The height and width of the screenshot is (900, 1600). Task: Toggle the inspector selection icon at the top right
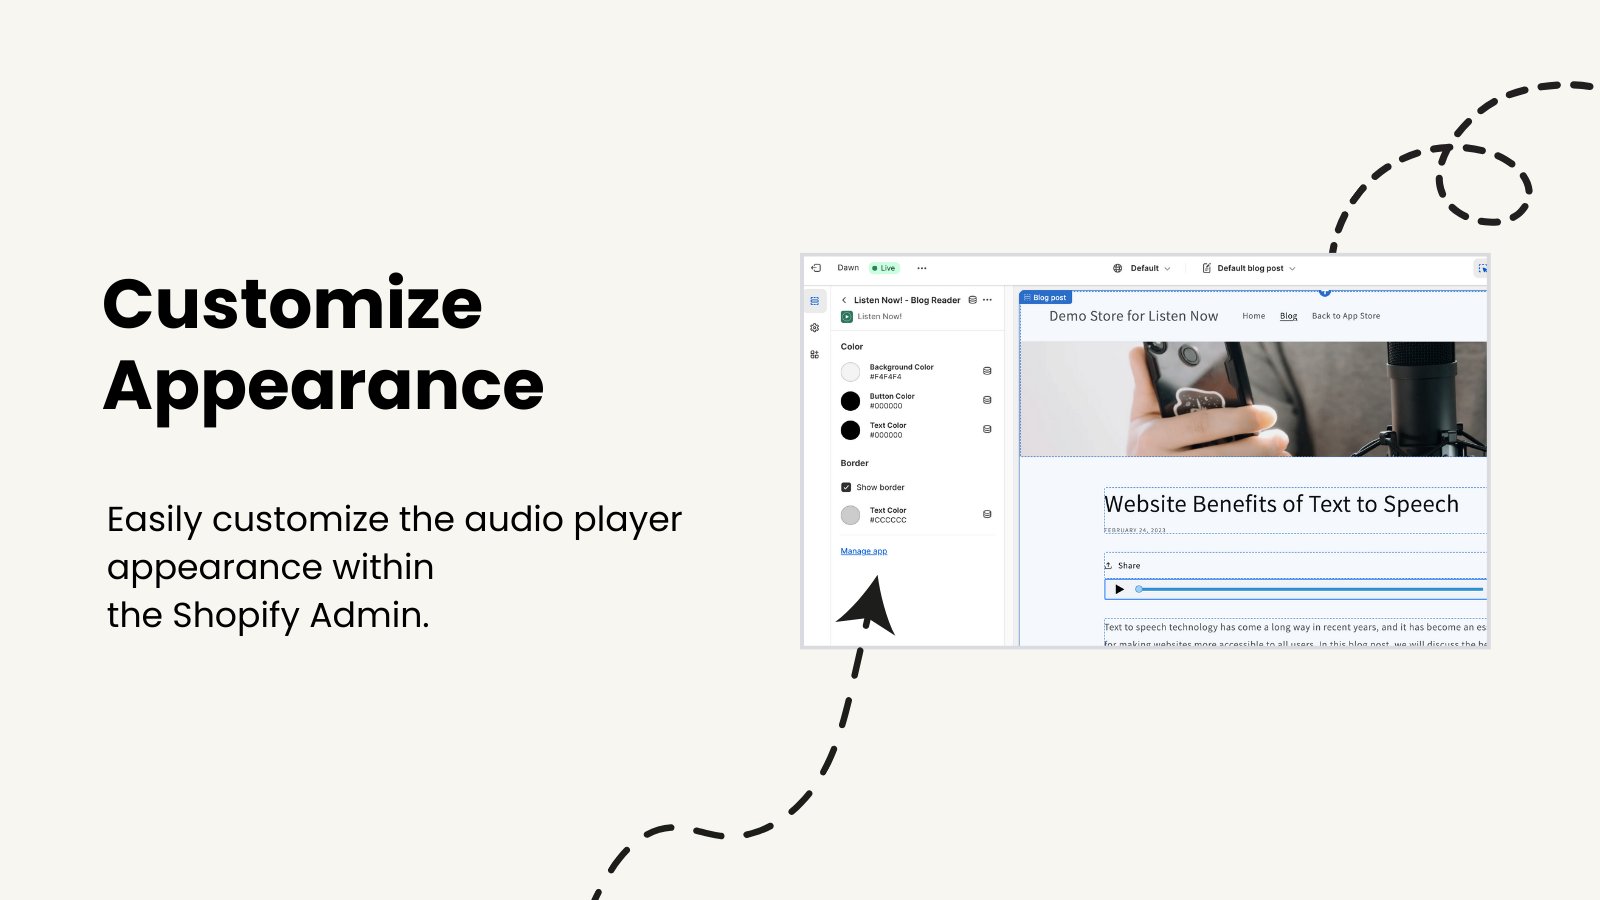click(1481, 268)
